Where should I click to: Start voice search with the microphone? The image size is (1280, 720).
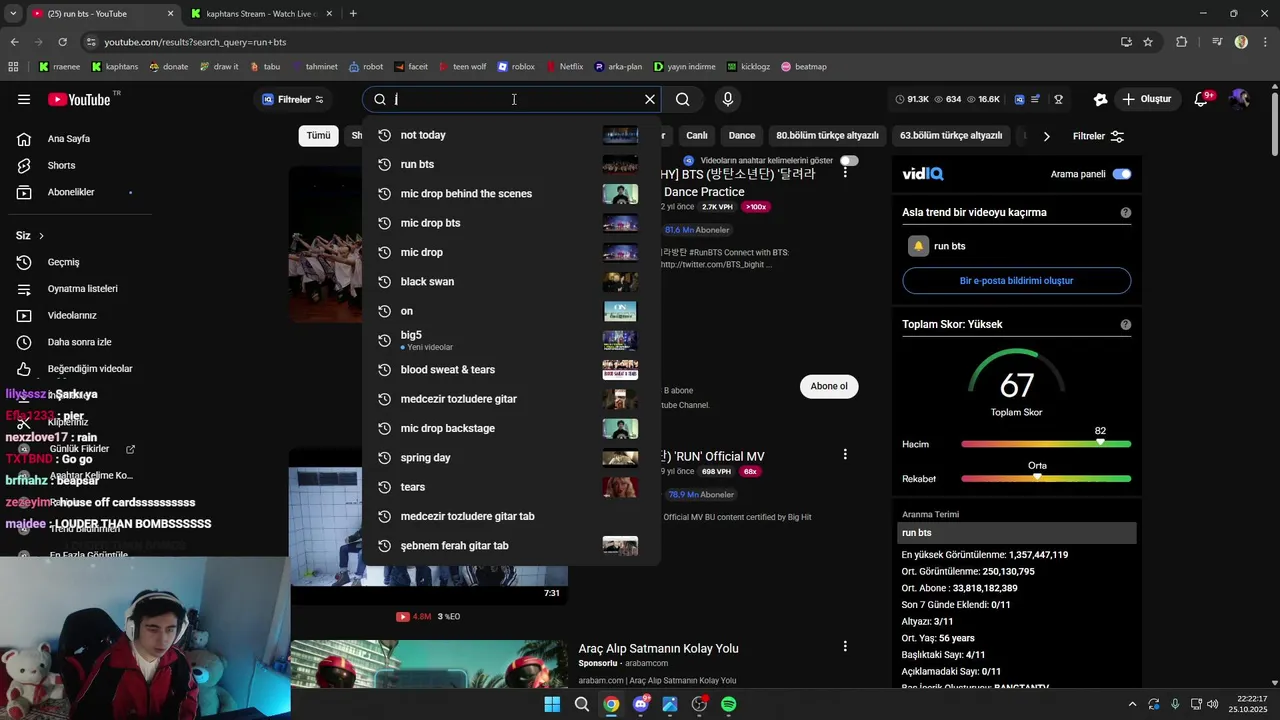(728, 99)
